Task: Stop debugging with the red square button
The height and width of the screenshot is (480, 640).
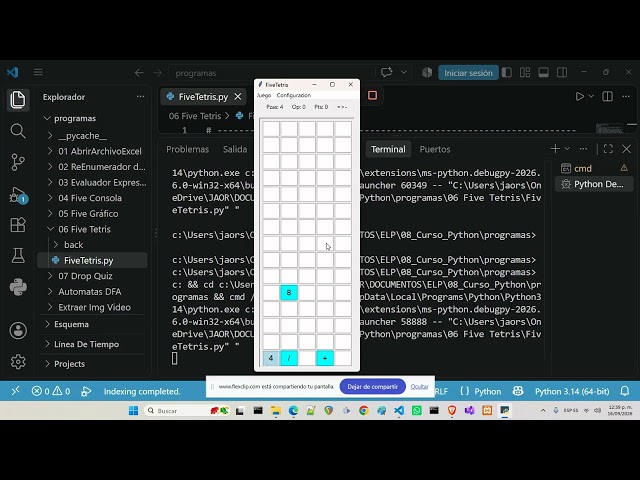Action: pyautogui.click(x=372, y=96)
